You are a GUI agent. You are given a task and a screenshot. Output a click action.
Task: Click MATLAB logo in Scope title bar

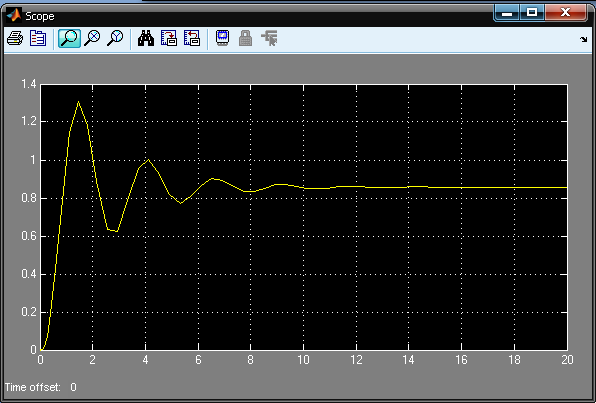pyautogui.click(x=14, y=16)
